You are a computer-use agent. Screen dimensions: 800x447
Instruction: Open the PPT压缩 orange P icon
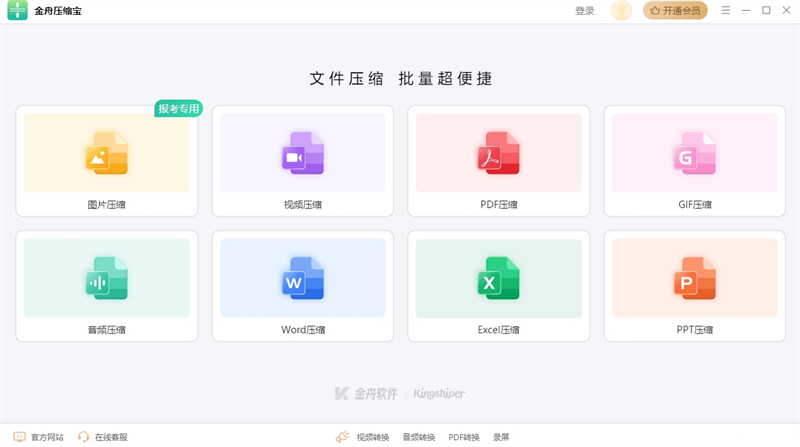694,278
